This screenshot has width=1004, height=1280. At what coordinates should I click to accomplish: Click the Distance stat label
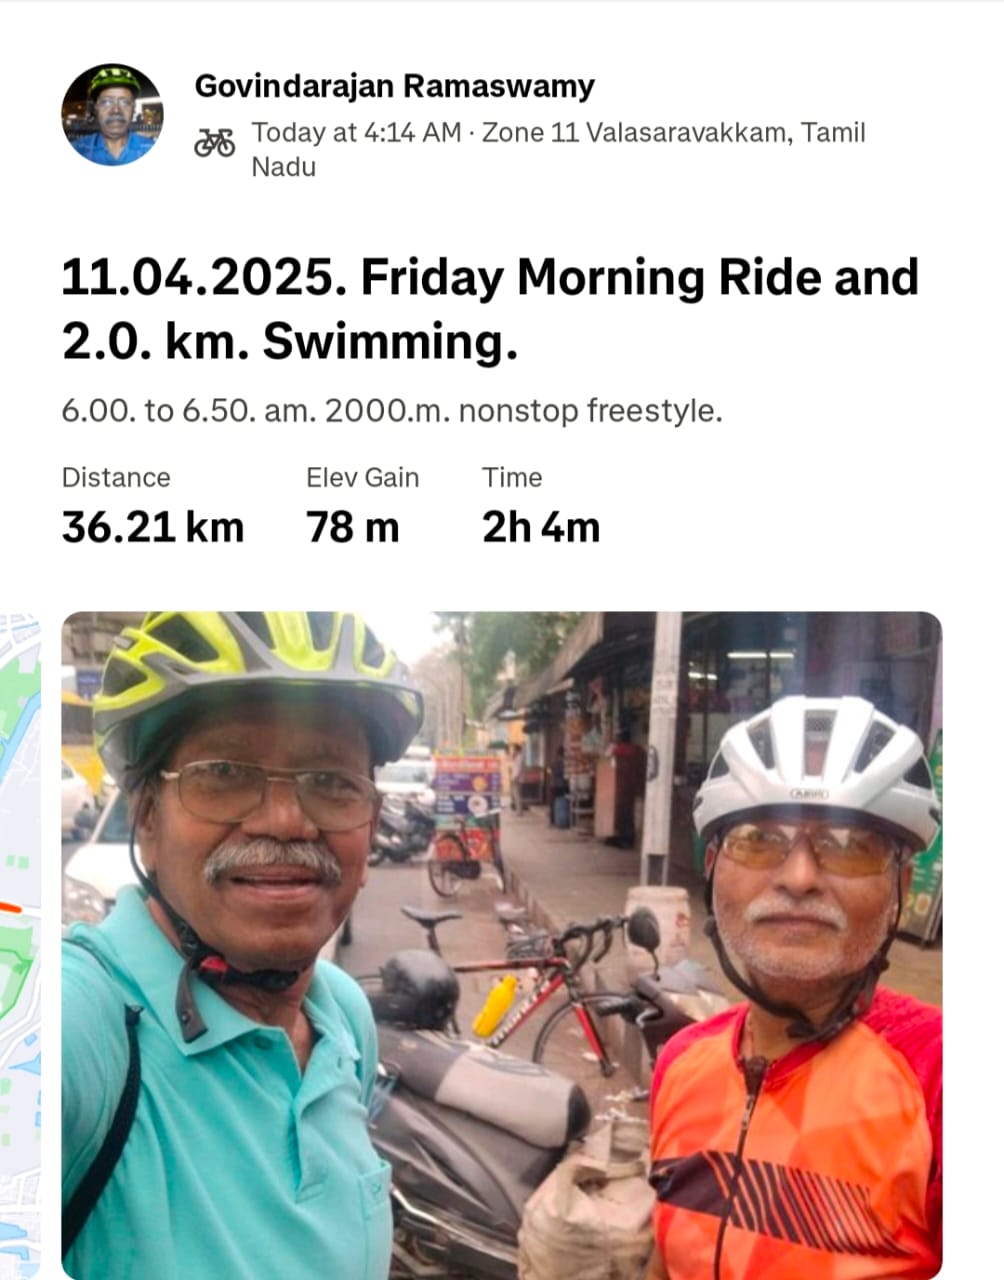click(x=116, y=478)
